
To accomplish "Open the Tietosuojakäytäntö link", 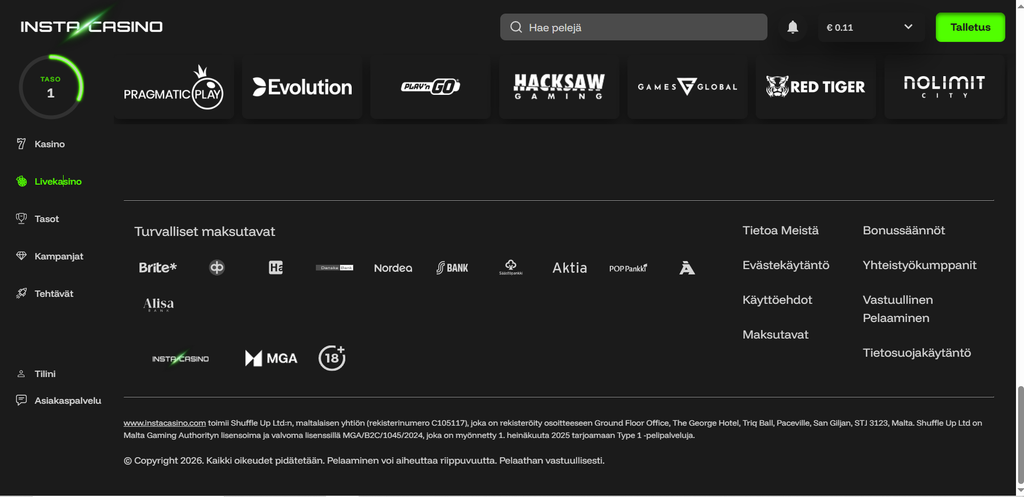I will (917, 353).
